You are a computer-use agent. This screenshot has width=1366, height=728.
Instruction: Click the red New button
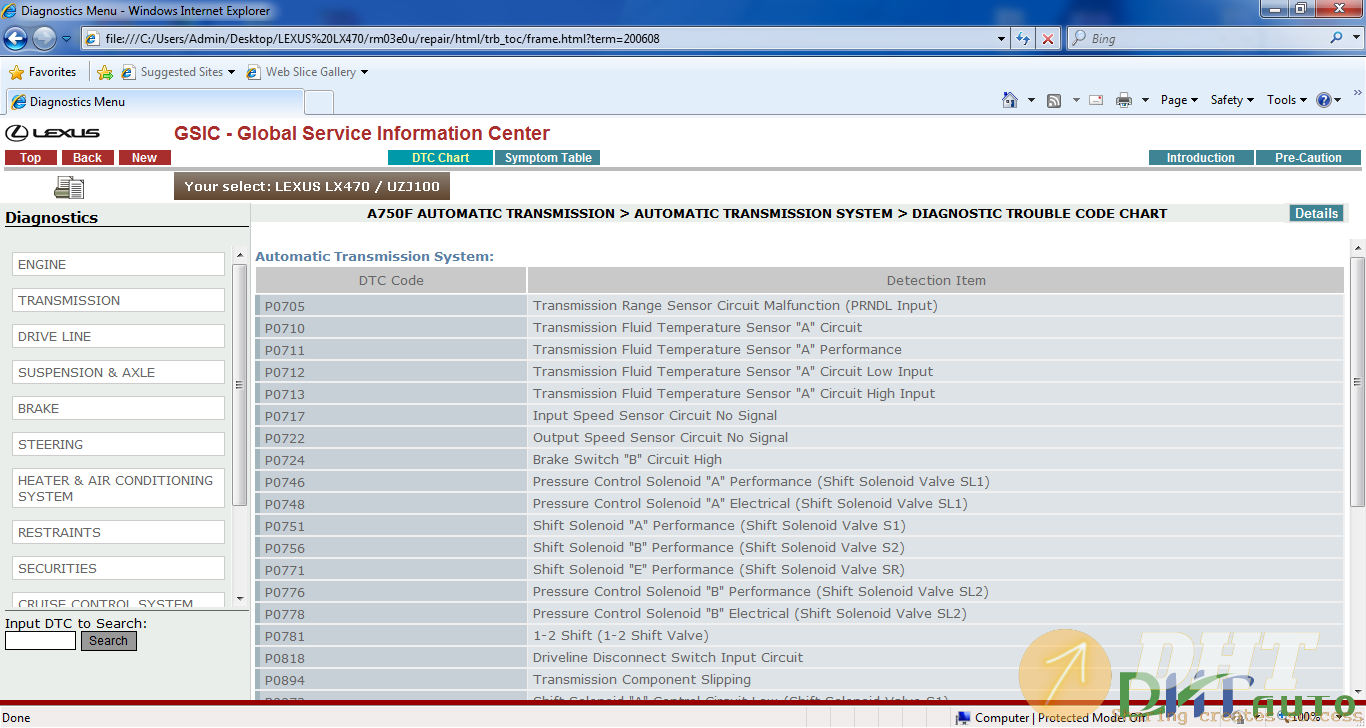145,158
